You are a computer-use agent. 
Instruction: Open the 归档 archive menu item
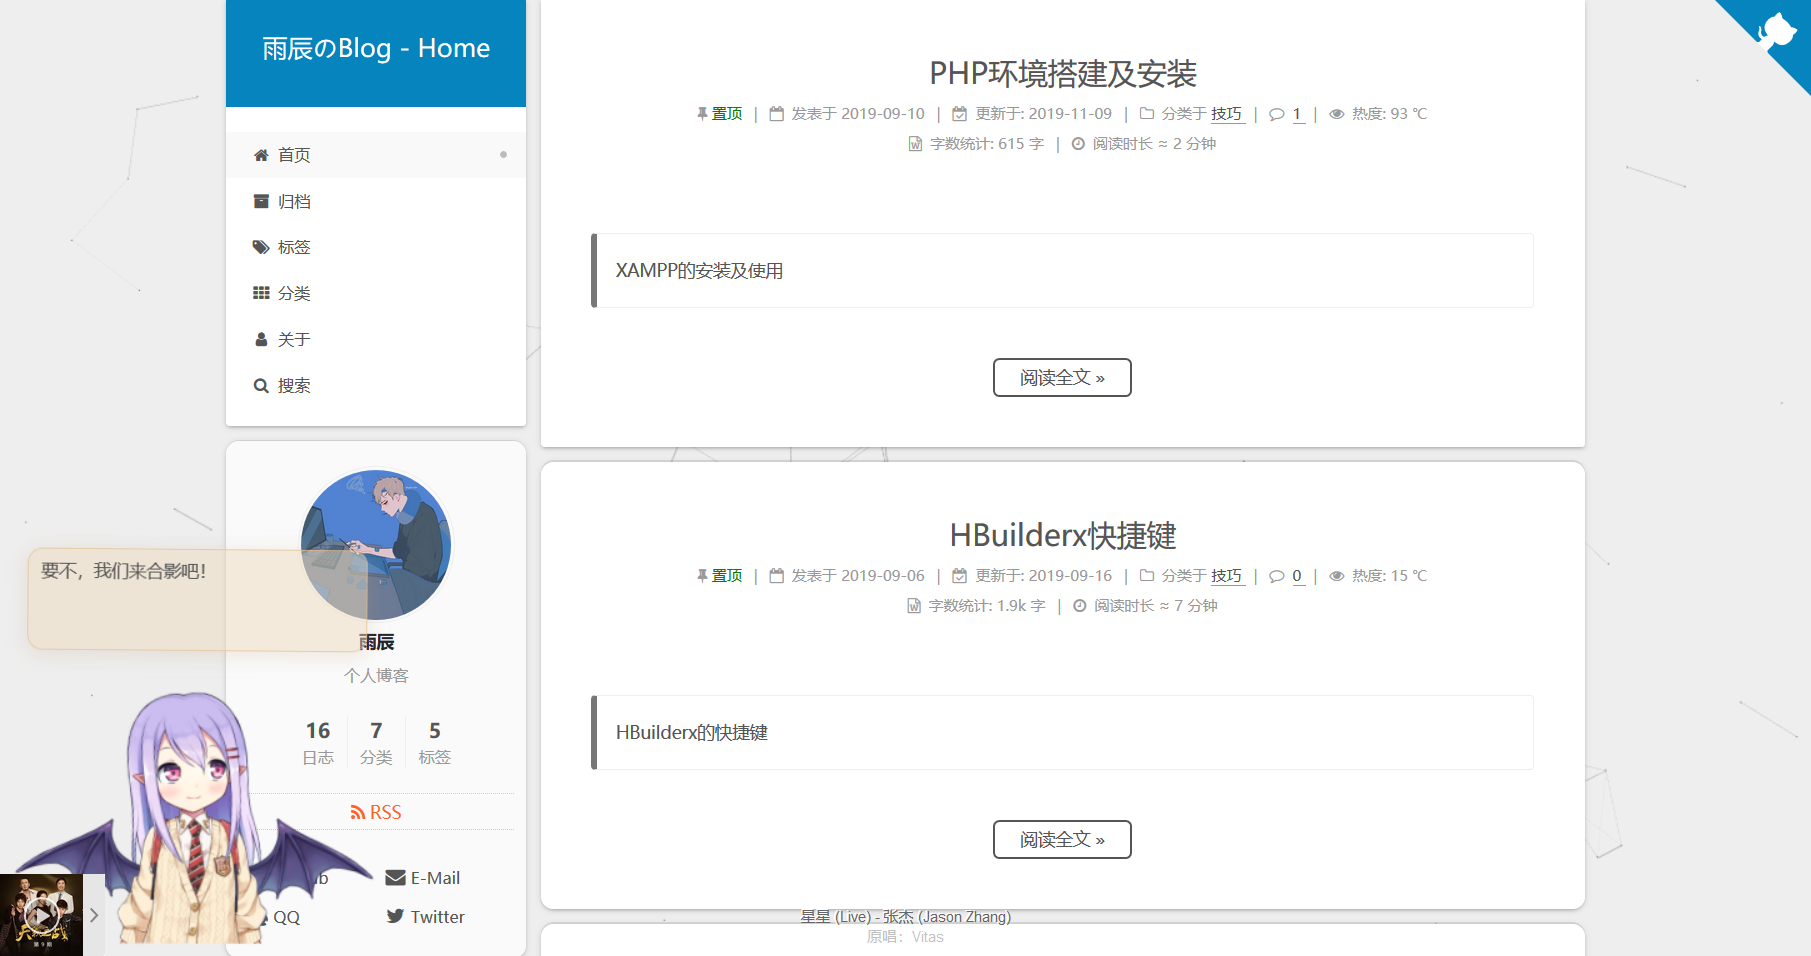376,201
